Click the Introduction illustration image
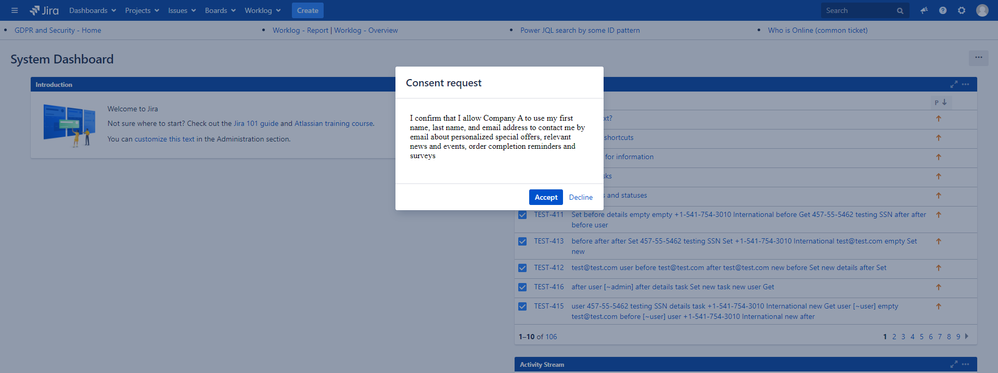Image resolution: width=998 pixels, height=373 pixels. pyautogui.click(x=69, y=125)
